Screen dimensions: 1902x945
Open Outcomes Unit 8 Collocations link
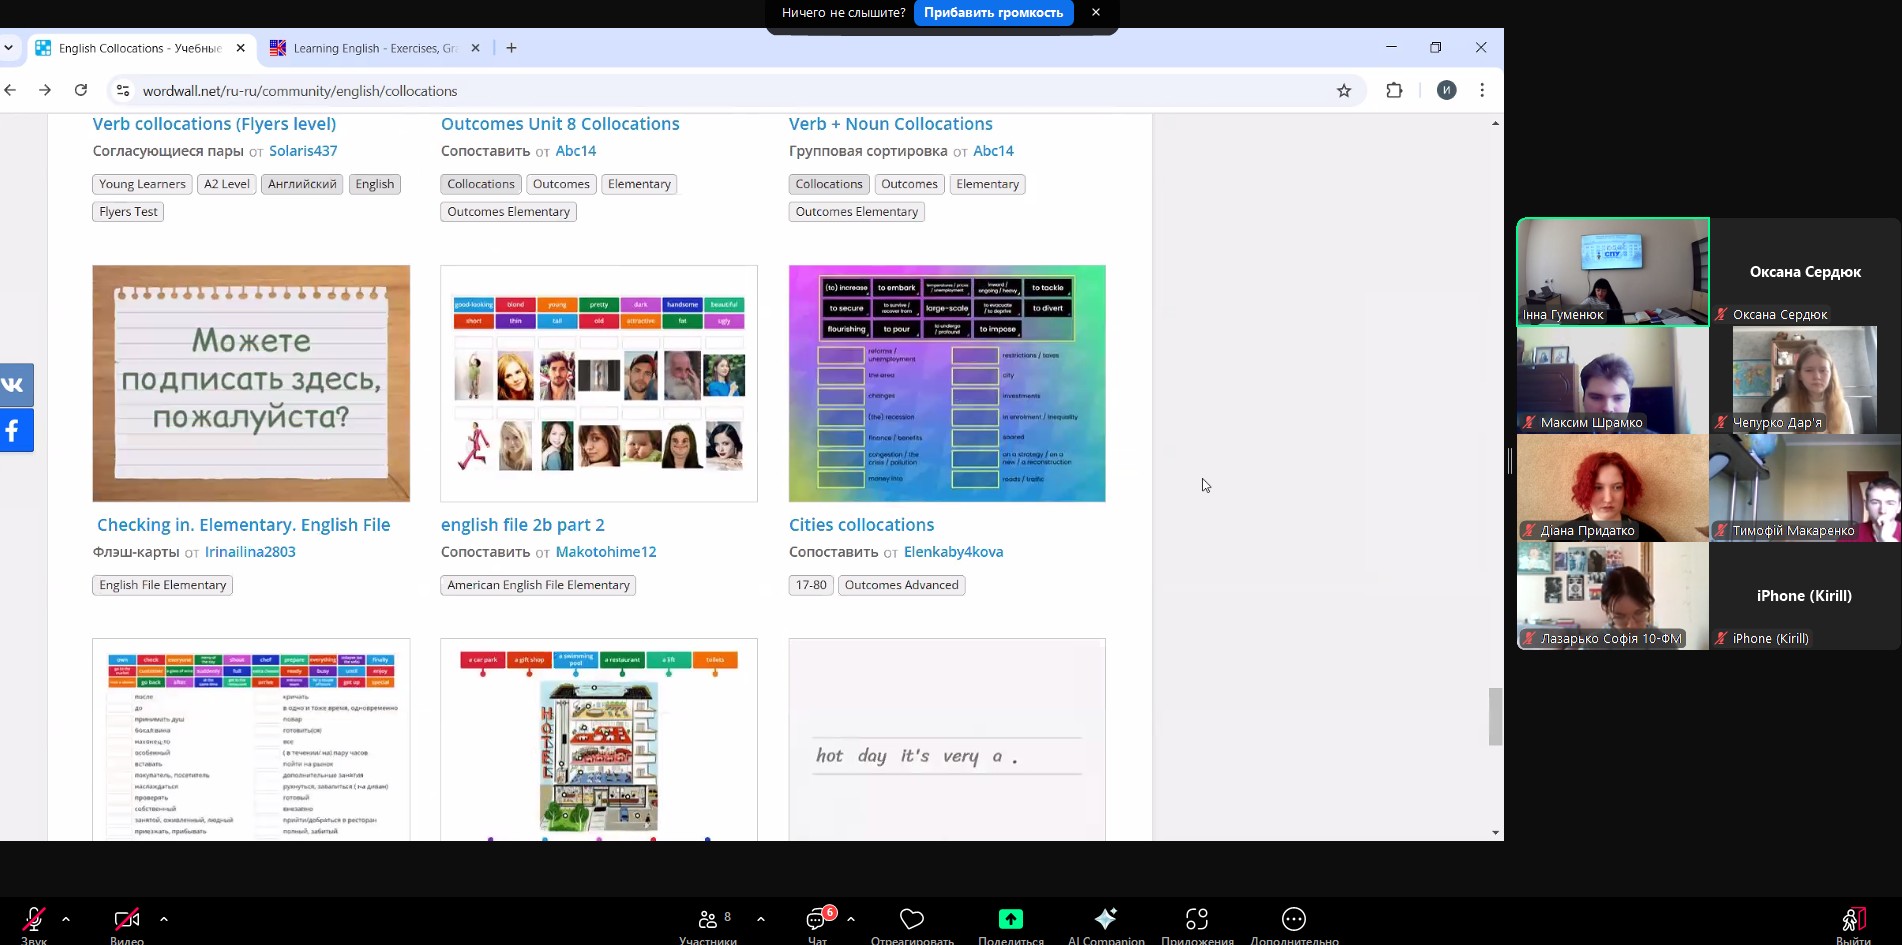click(560, 124)
